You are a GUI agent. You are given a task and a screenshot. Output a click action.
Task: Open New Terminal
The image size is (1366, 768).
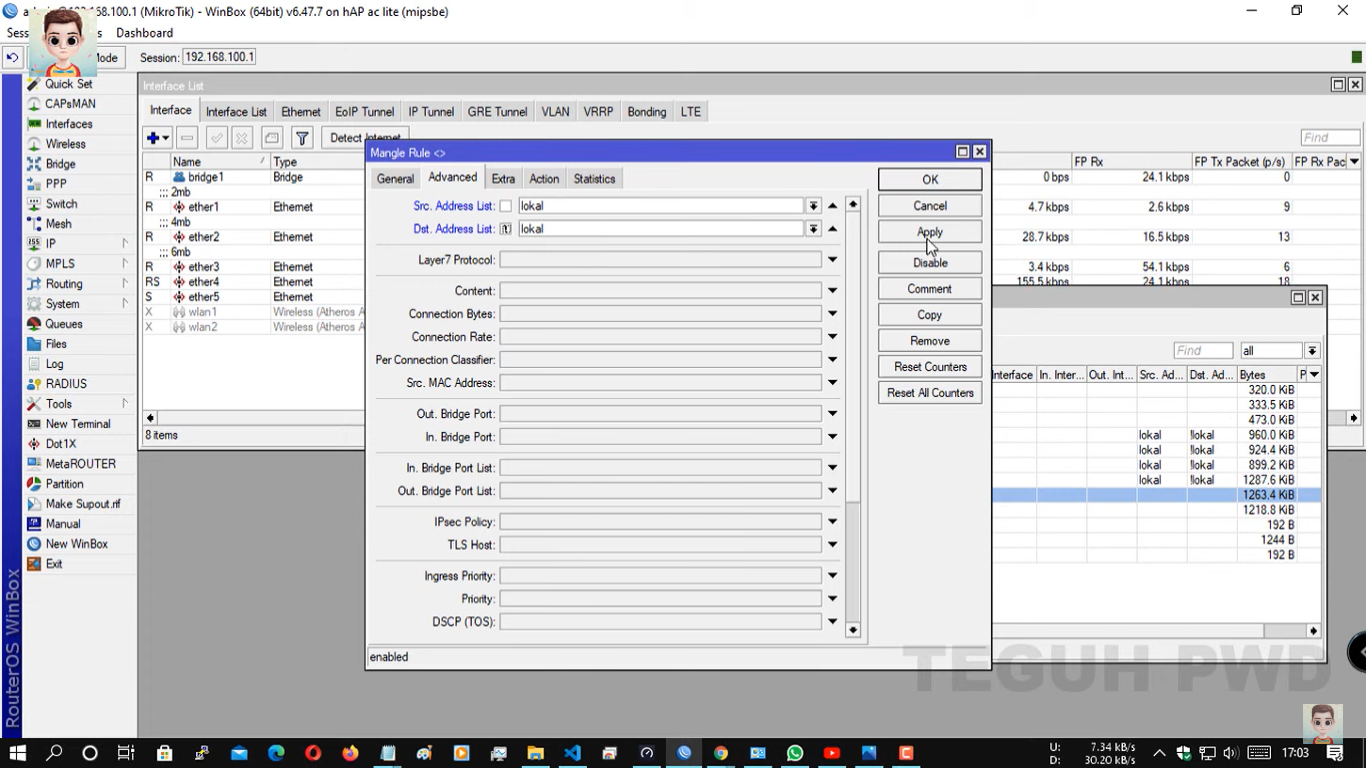tap(78, 424)
